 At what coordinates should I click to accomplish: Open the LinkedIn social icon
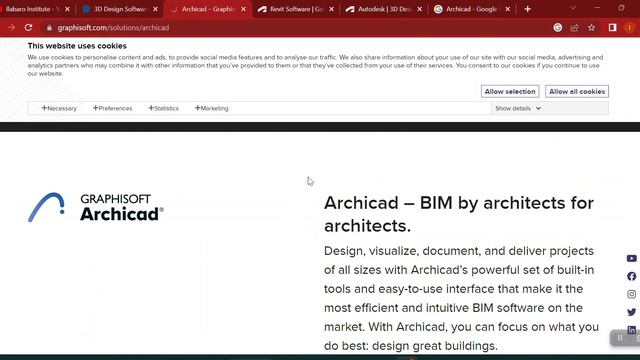click(x=631, y=330)
